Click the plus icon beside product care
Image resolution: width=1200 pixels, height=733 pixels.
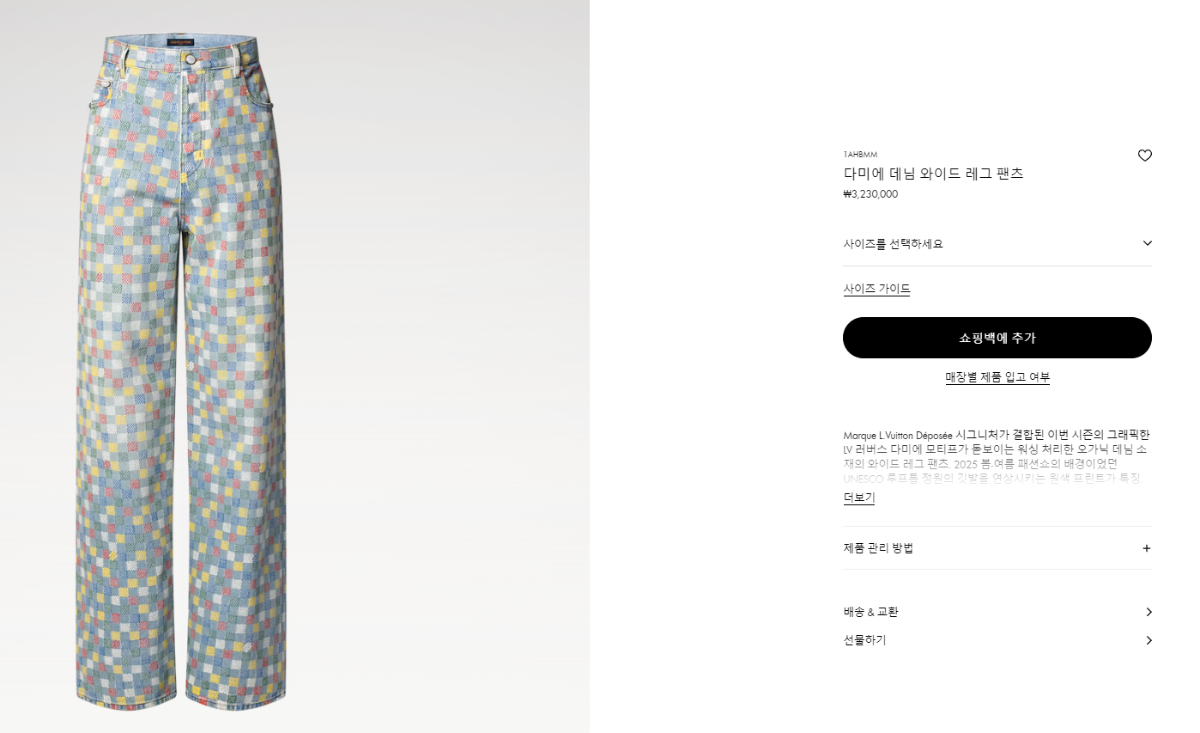[1146, 548]
